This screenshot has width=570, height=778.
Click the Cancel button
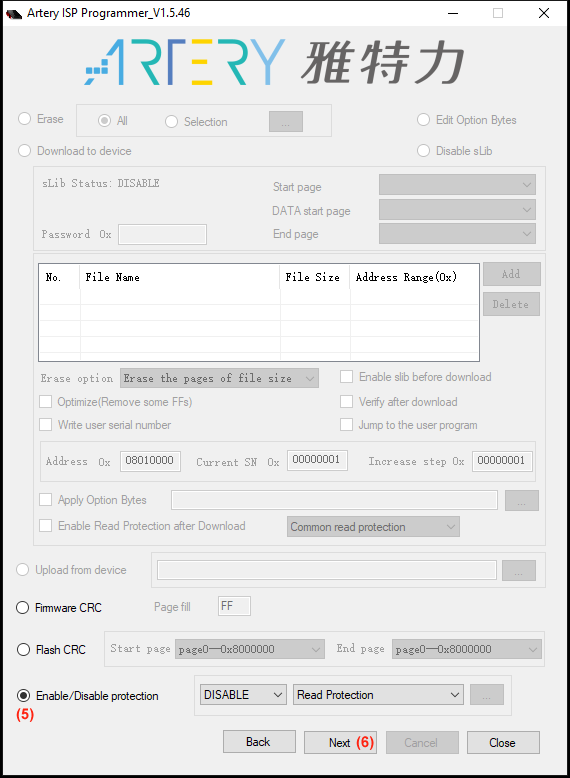(422, 743)
